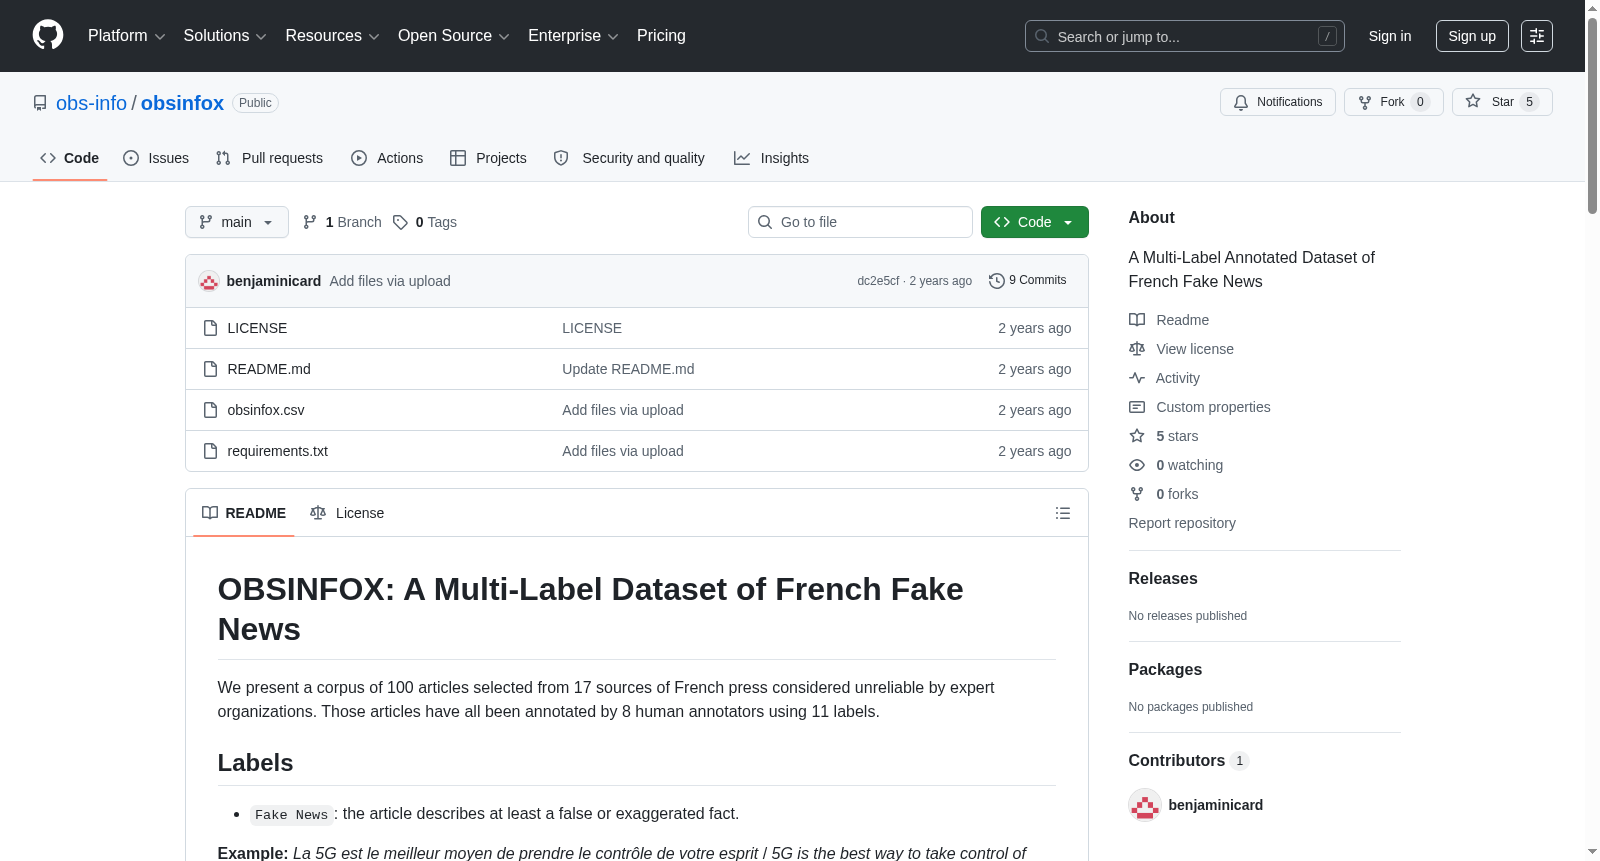Open benjaminicard contributor name link
Screen dimensions: 1600x861
coord(1215,805)
